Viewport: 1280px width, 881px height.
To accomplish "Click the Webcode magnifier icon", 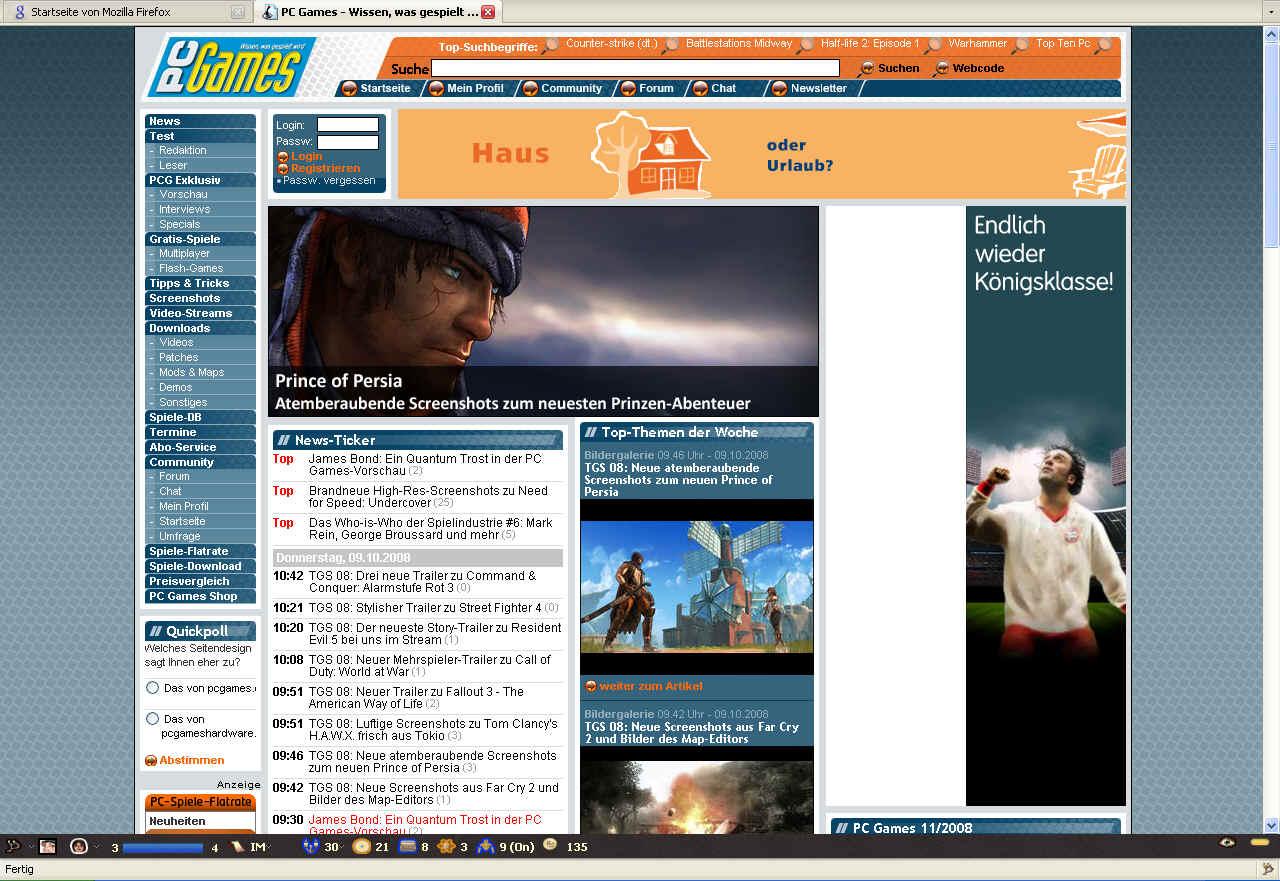I will click(941, 69).
